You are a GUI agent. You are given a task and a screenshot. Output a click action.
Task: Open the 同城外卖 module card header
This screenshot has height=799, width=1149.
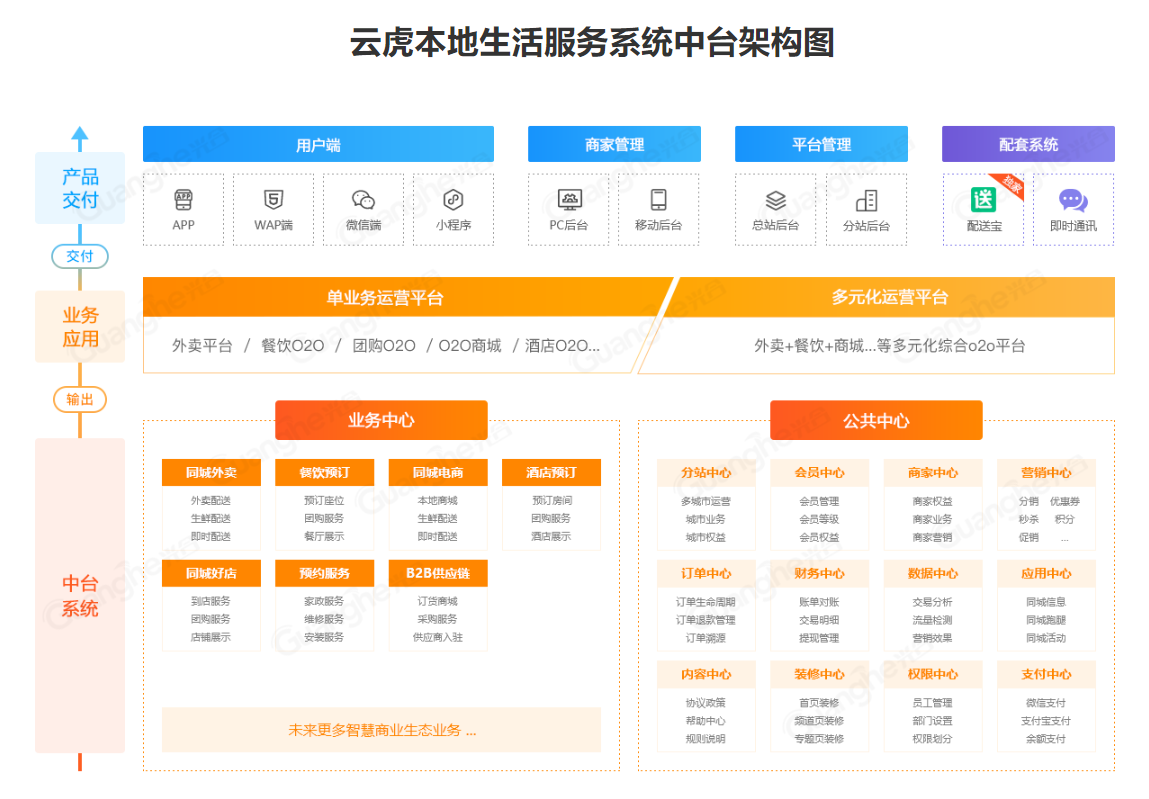tap(211, 472)
